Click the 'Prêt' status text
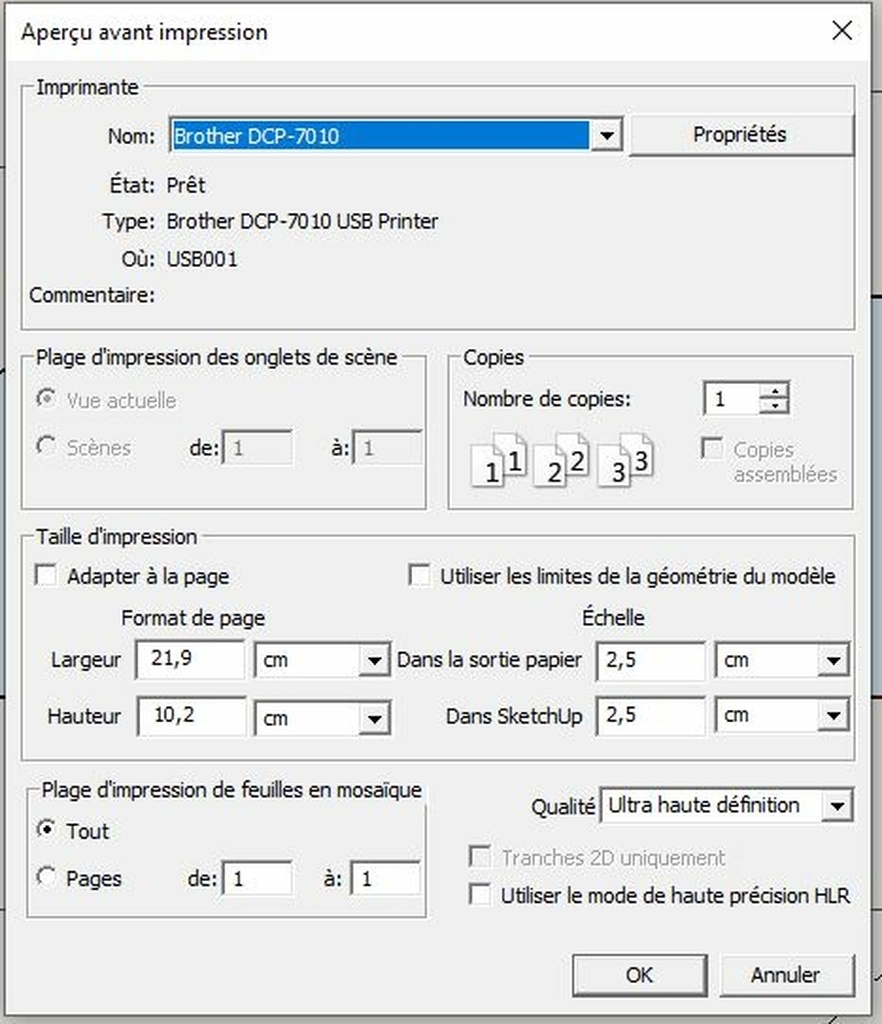 186,185
